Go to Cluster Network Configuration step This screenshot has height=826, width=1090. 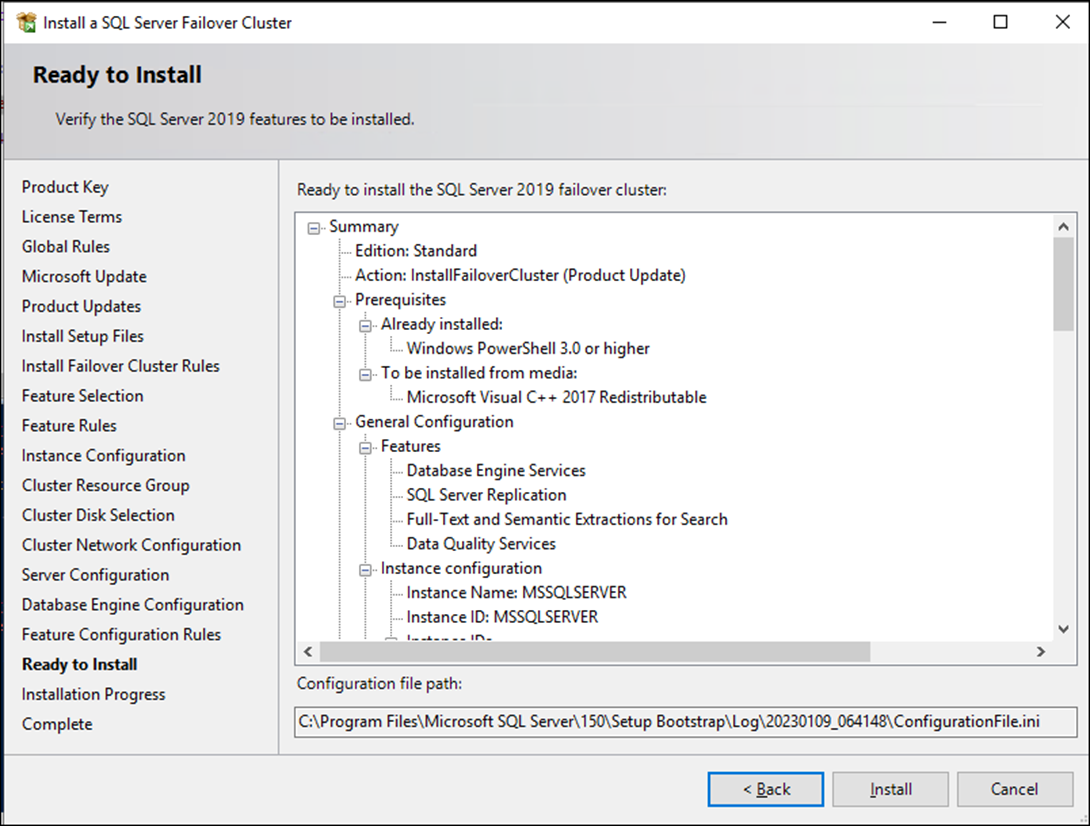tap(131, 546)
